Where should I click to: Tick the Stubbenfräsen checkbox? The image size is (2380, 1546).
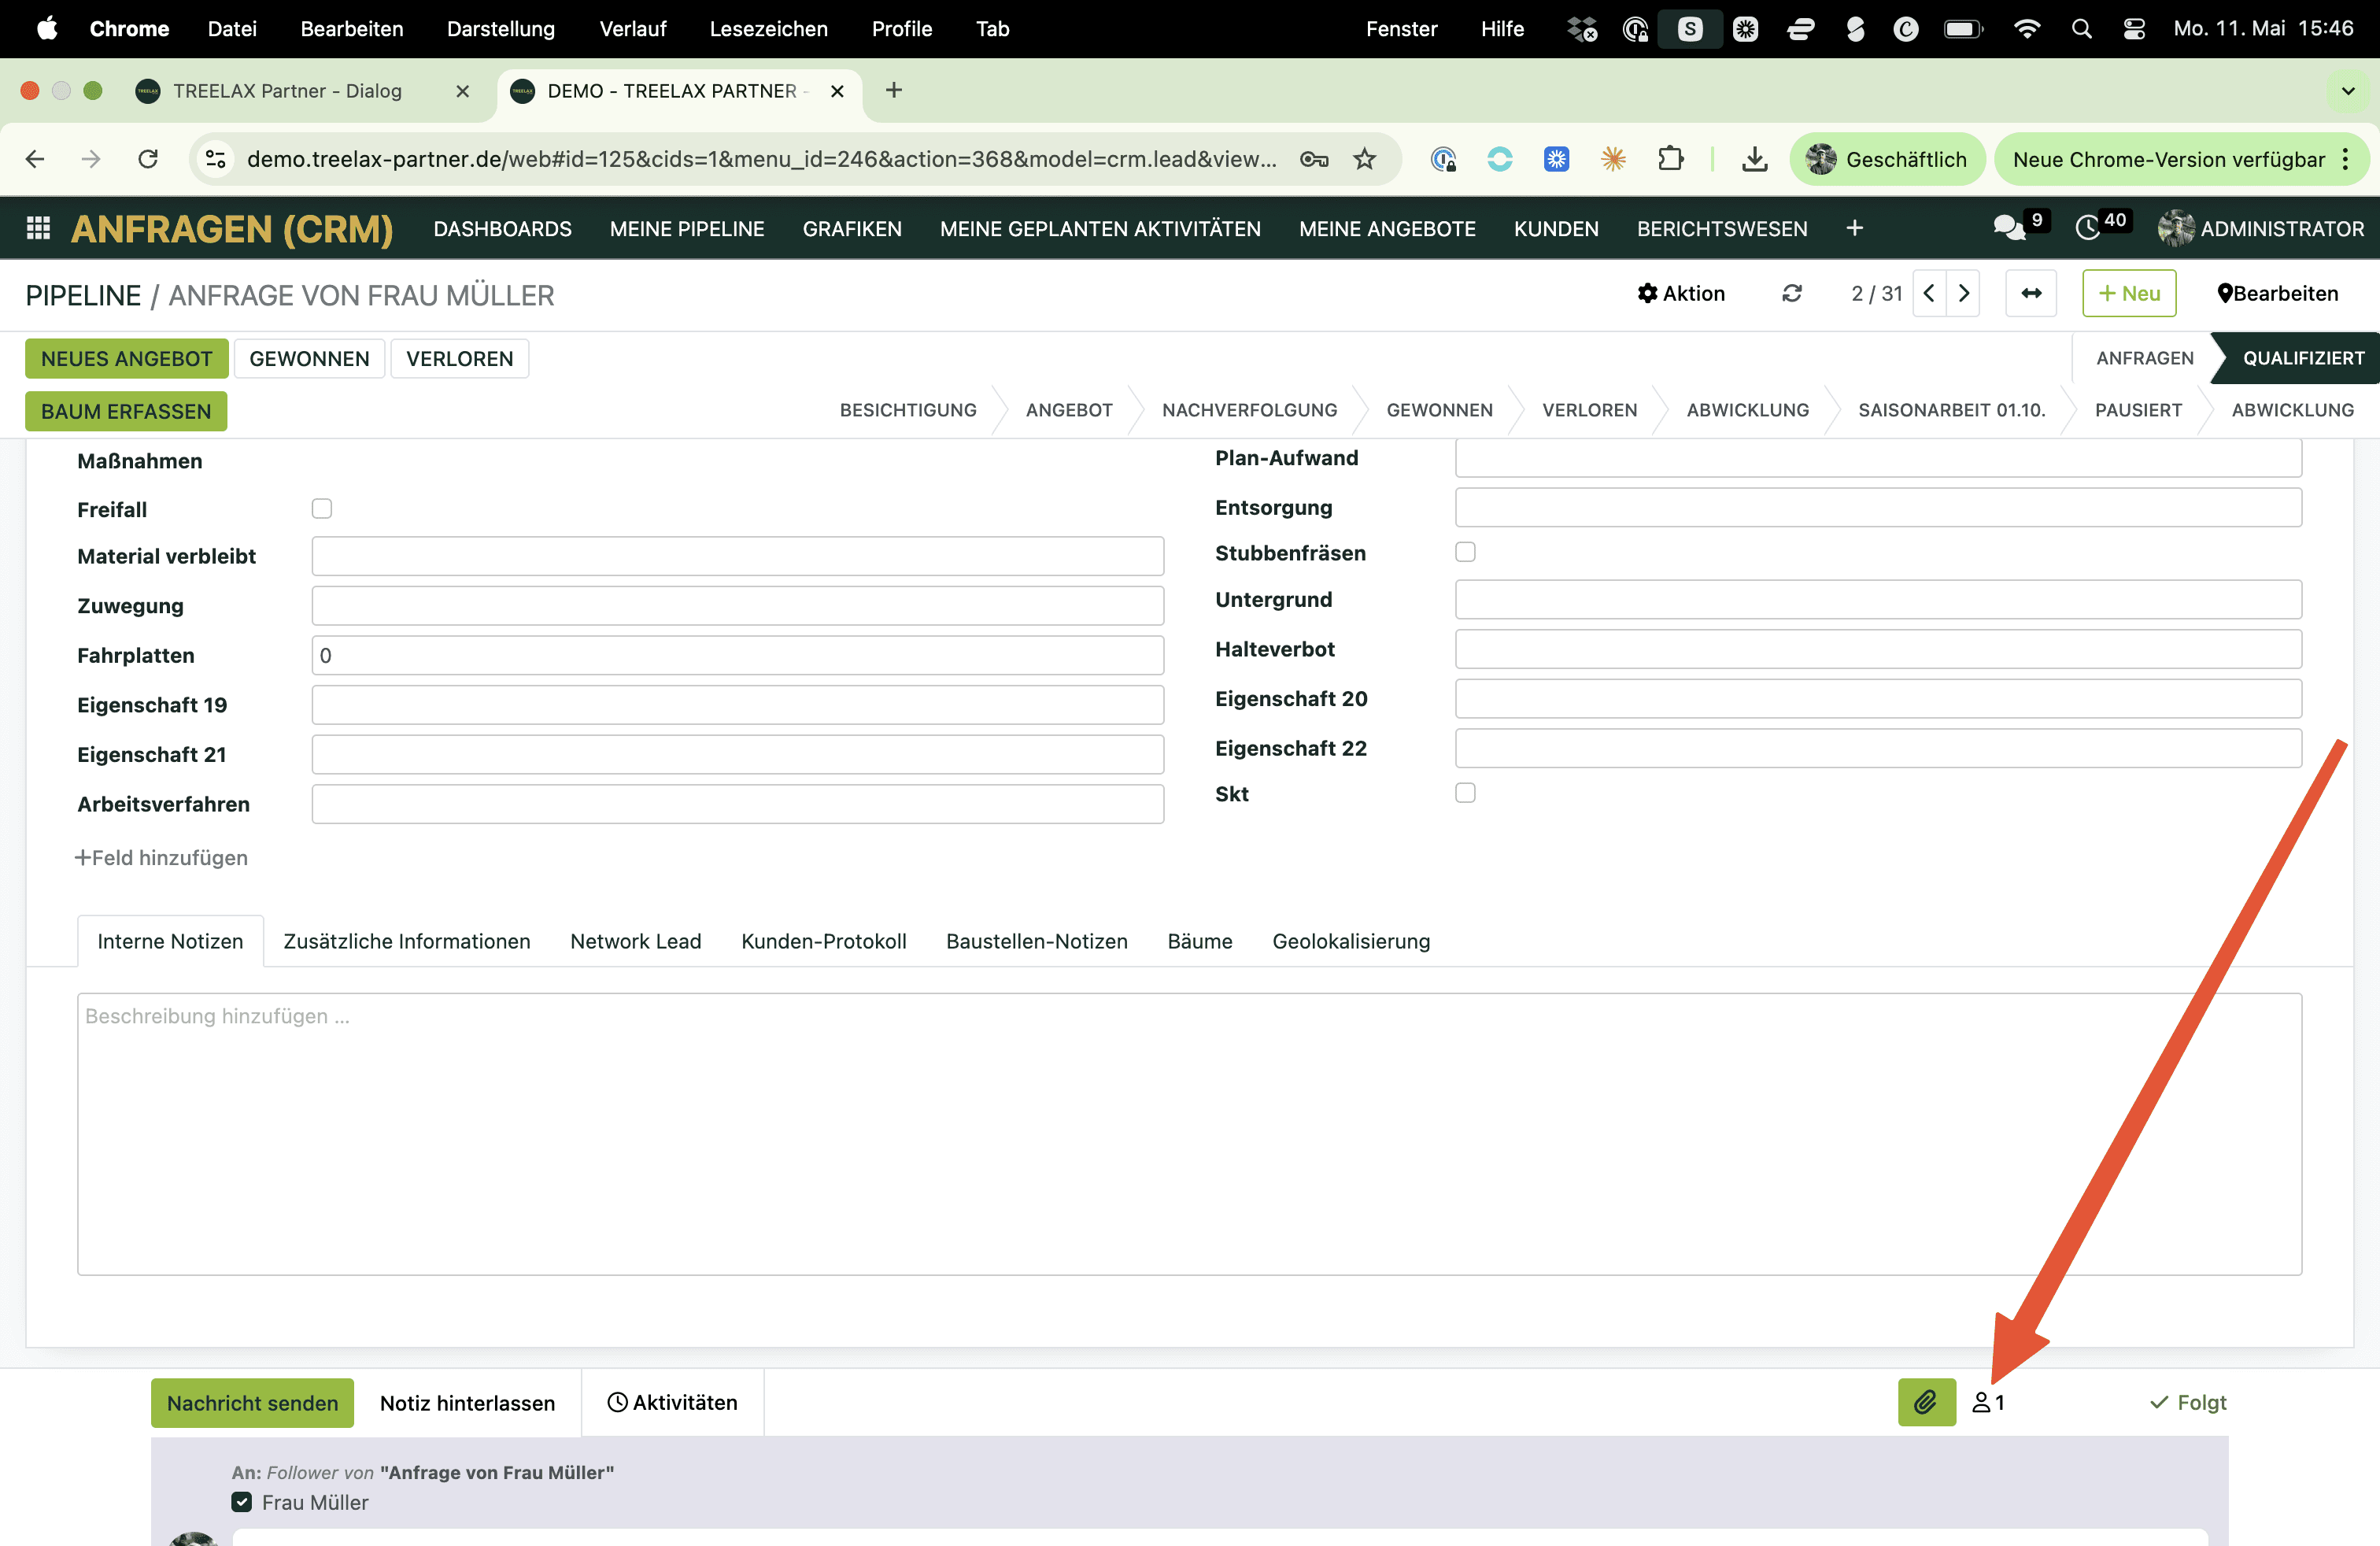pos(1465,552)
